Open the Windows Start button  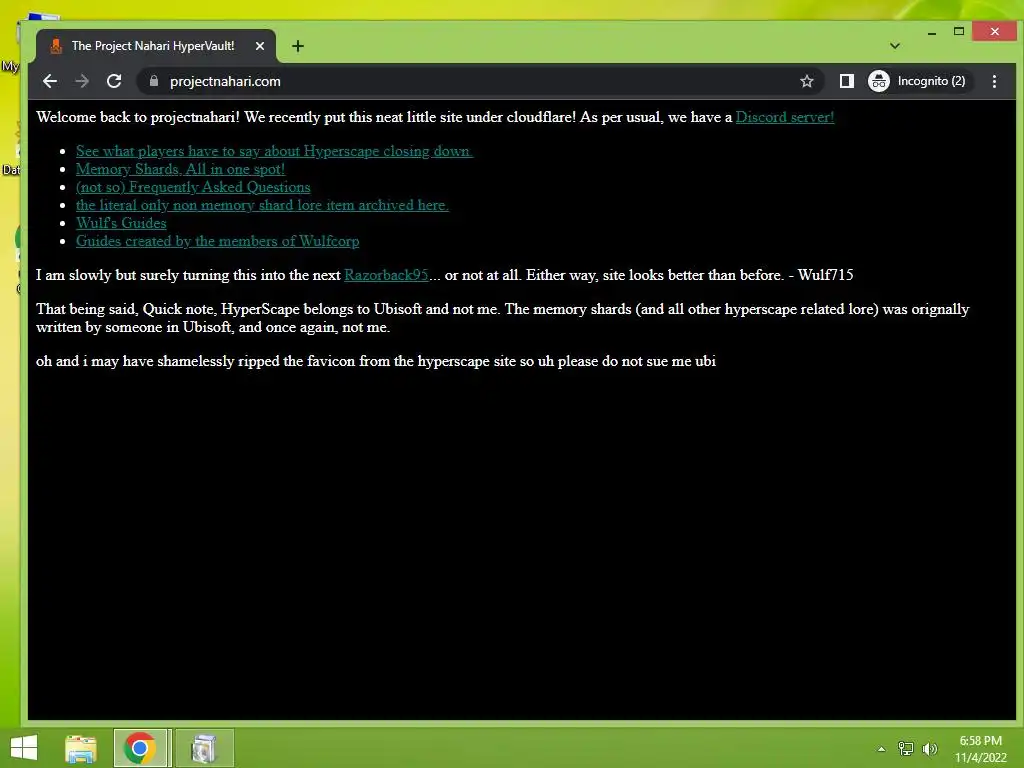(x=24, y=748)
